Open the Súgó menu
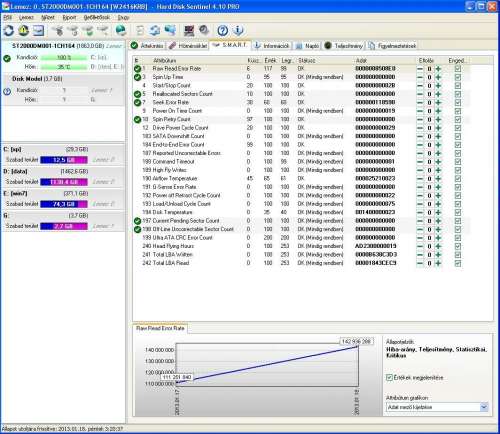Image resolution: width=500 pixels, height=434 pixels. [123, 17]
